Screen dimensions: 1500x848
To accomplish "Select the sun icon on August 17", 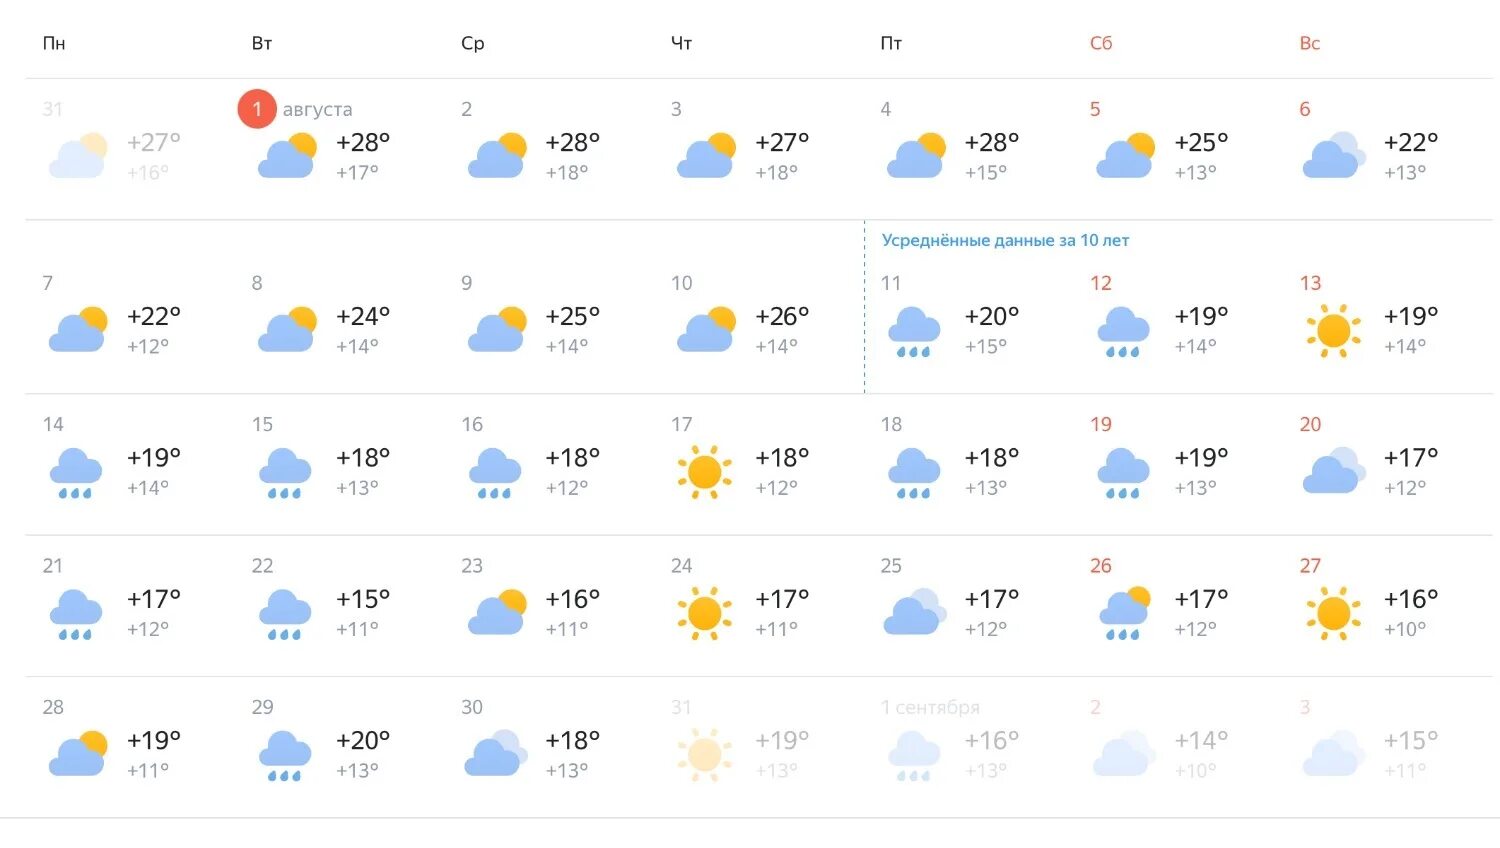I will coord(705,472).
